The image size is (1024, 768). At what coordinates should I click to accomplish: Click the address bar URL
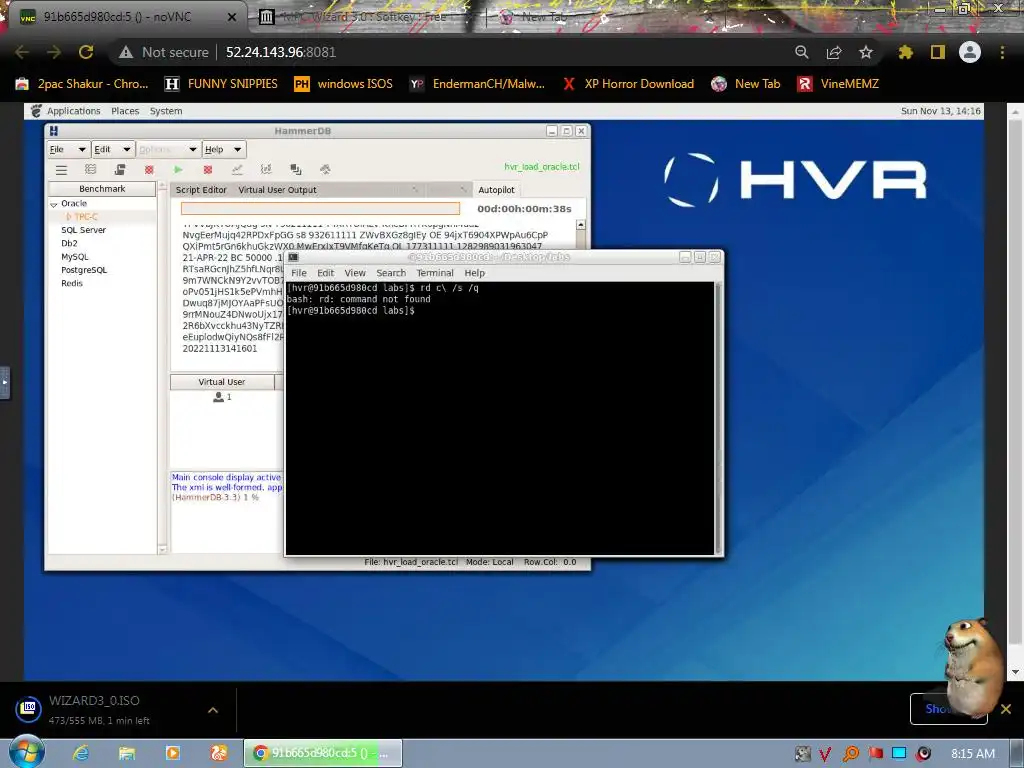click(281, 52)
